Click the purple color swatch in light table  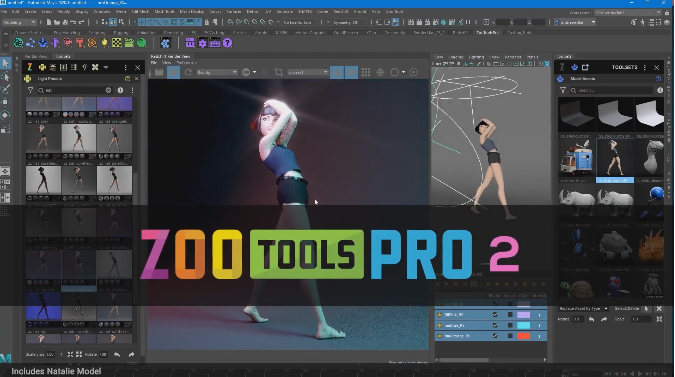[x=523, y=315]
